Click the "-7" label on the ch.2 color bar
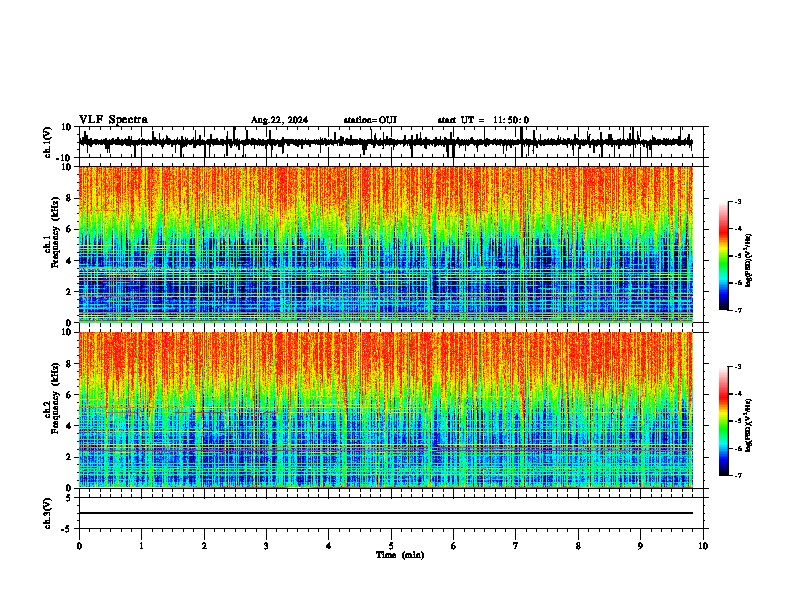Image resolution: width=792 pixels, height=612 pixels. pos(738,475)
